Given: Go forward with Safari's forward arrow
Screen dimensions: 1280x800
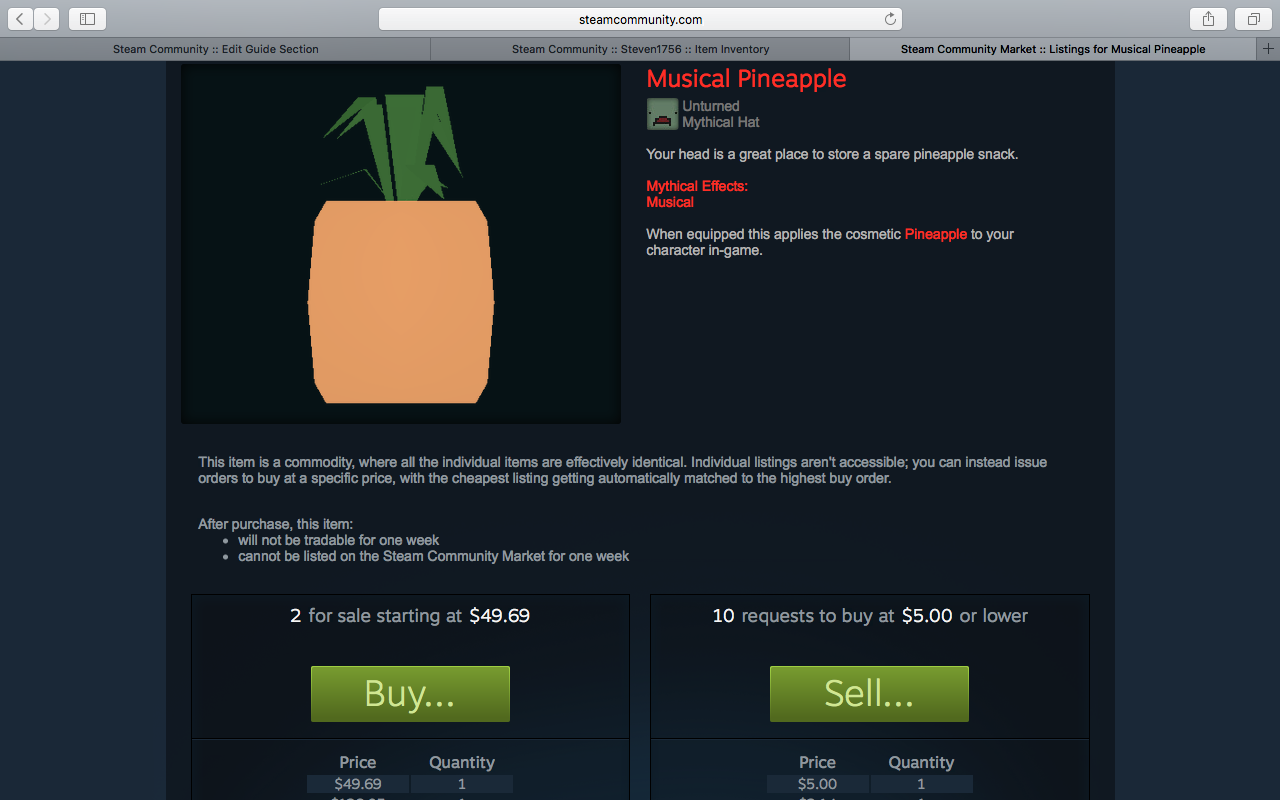Looking at the screenshot, I should (47, 18).
